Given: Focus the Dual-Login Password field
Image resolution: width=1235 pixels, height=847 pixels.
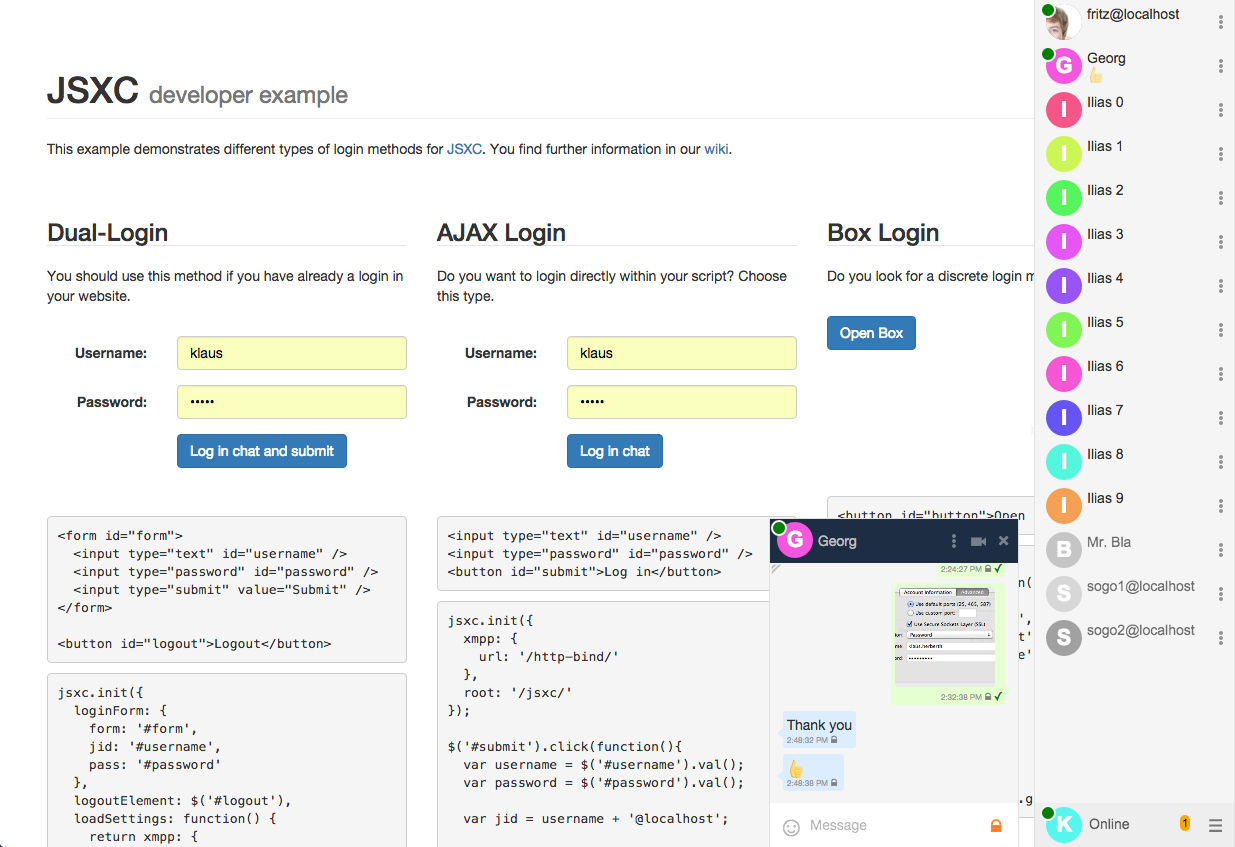Looking at the screenshot, I should pos(292,402).
